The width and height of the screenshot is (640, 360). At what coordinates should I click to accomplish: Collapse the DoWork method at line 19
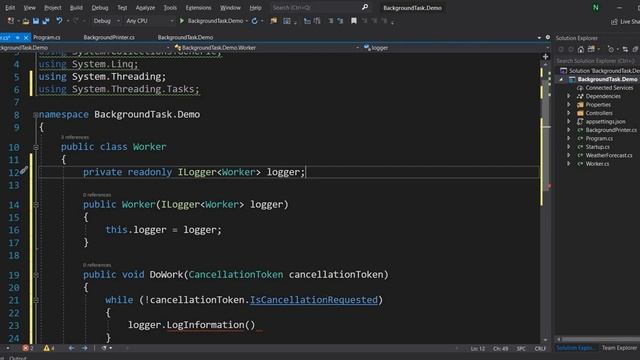(36, 275)
